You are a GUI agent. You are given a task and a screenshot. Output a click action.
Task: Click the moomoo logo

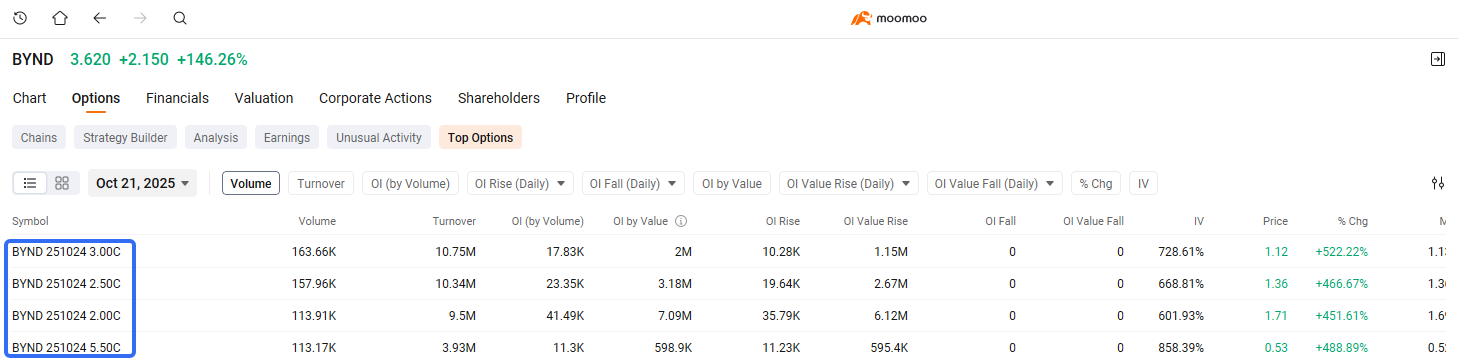coord(889,18)
